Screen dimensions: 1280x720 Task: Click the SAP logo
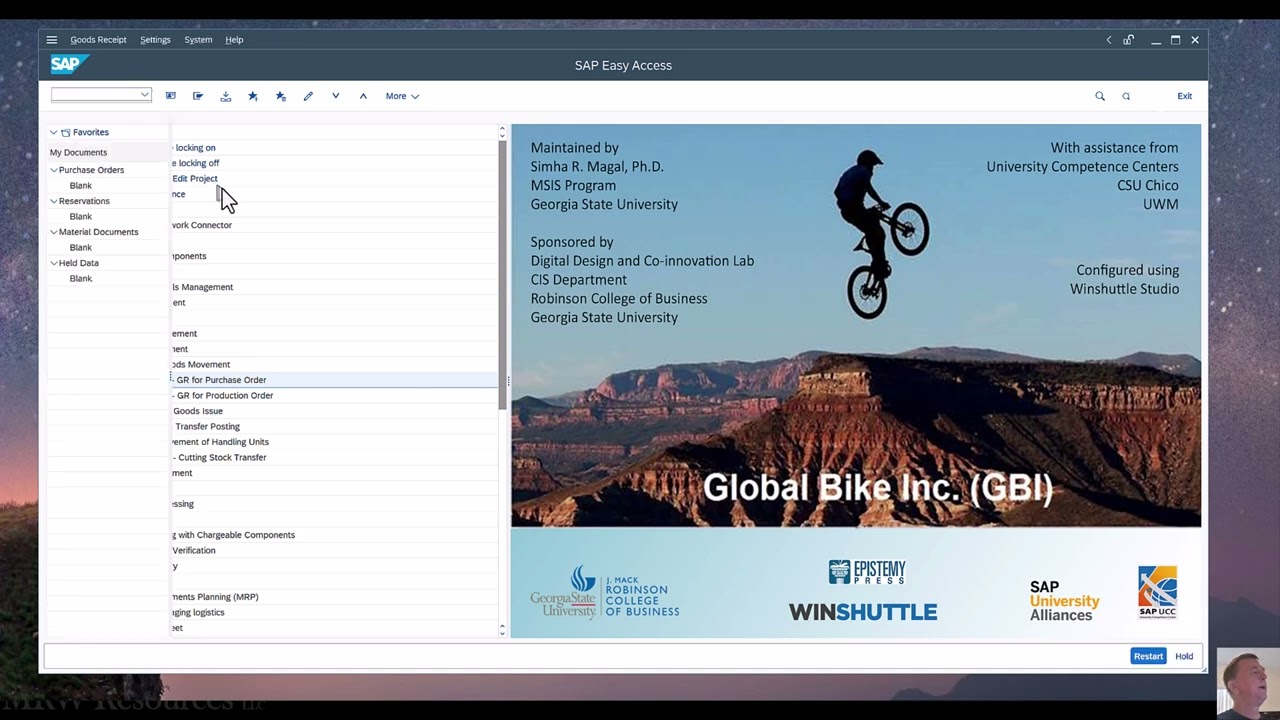[x=69, y=64]
